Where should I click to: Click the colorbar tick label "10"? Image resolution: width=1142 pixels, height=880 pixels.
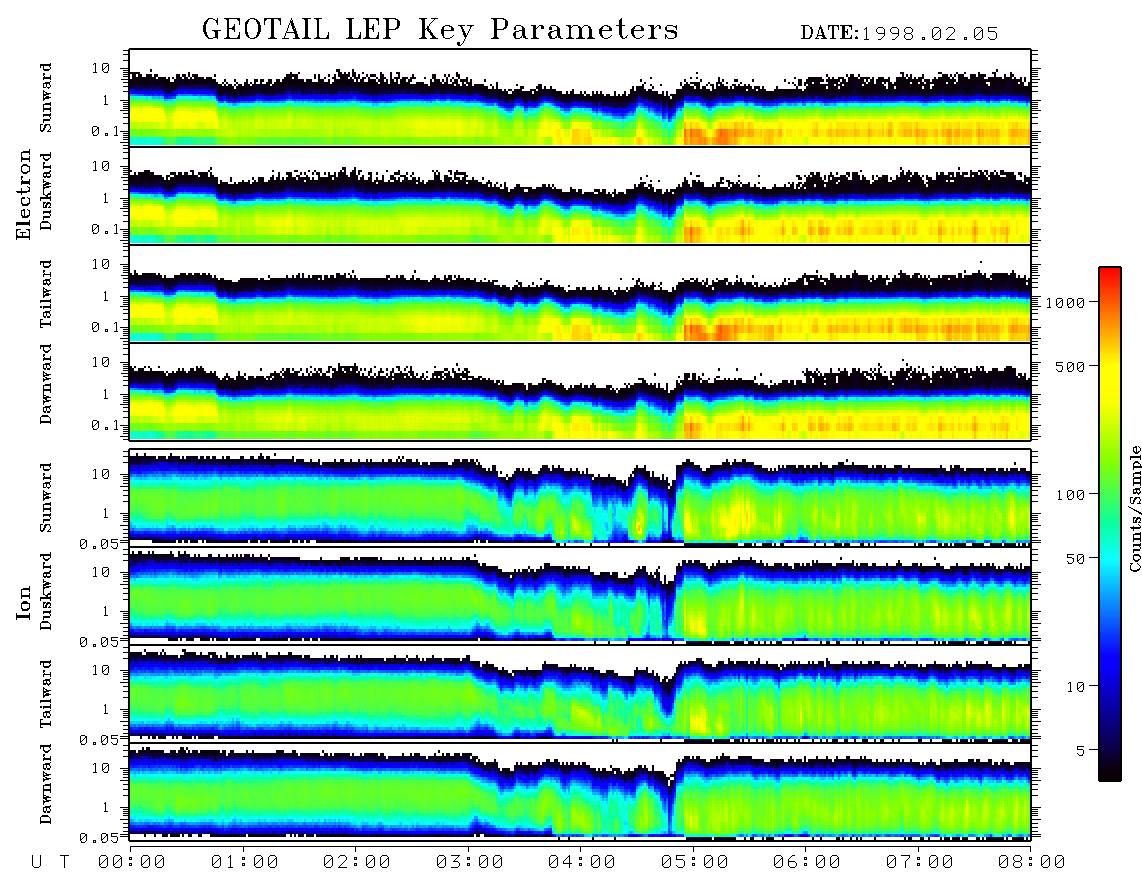pos(1076,687)
